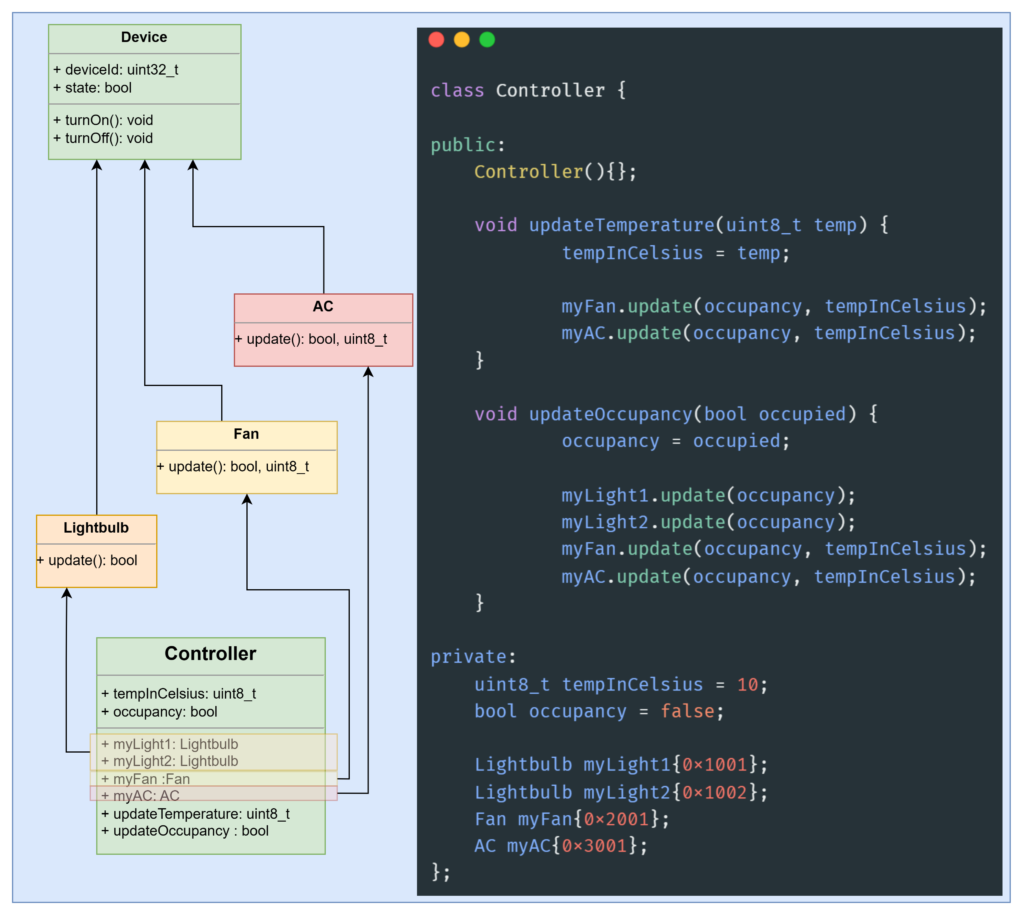Click 'Lightbulb myLight2{0x1002};' line
This screenshot has width=1024, height=915.
(x=621, y=792)
